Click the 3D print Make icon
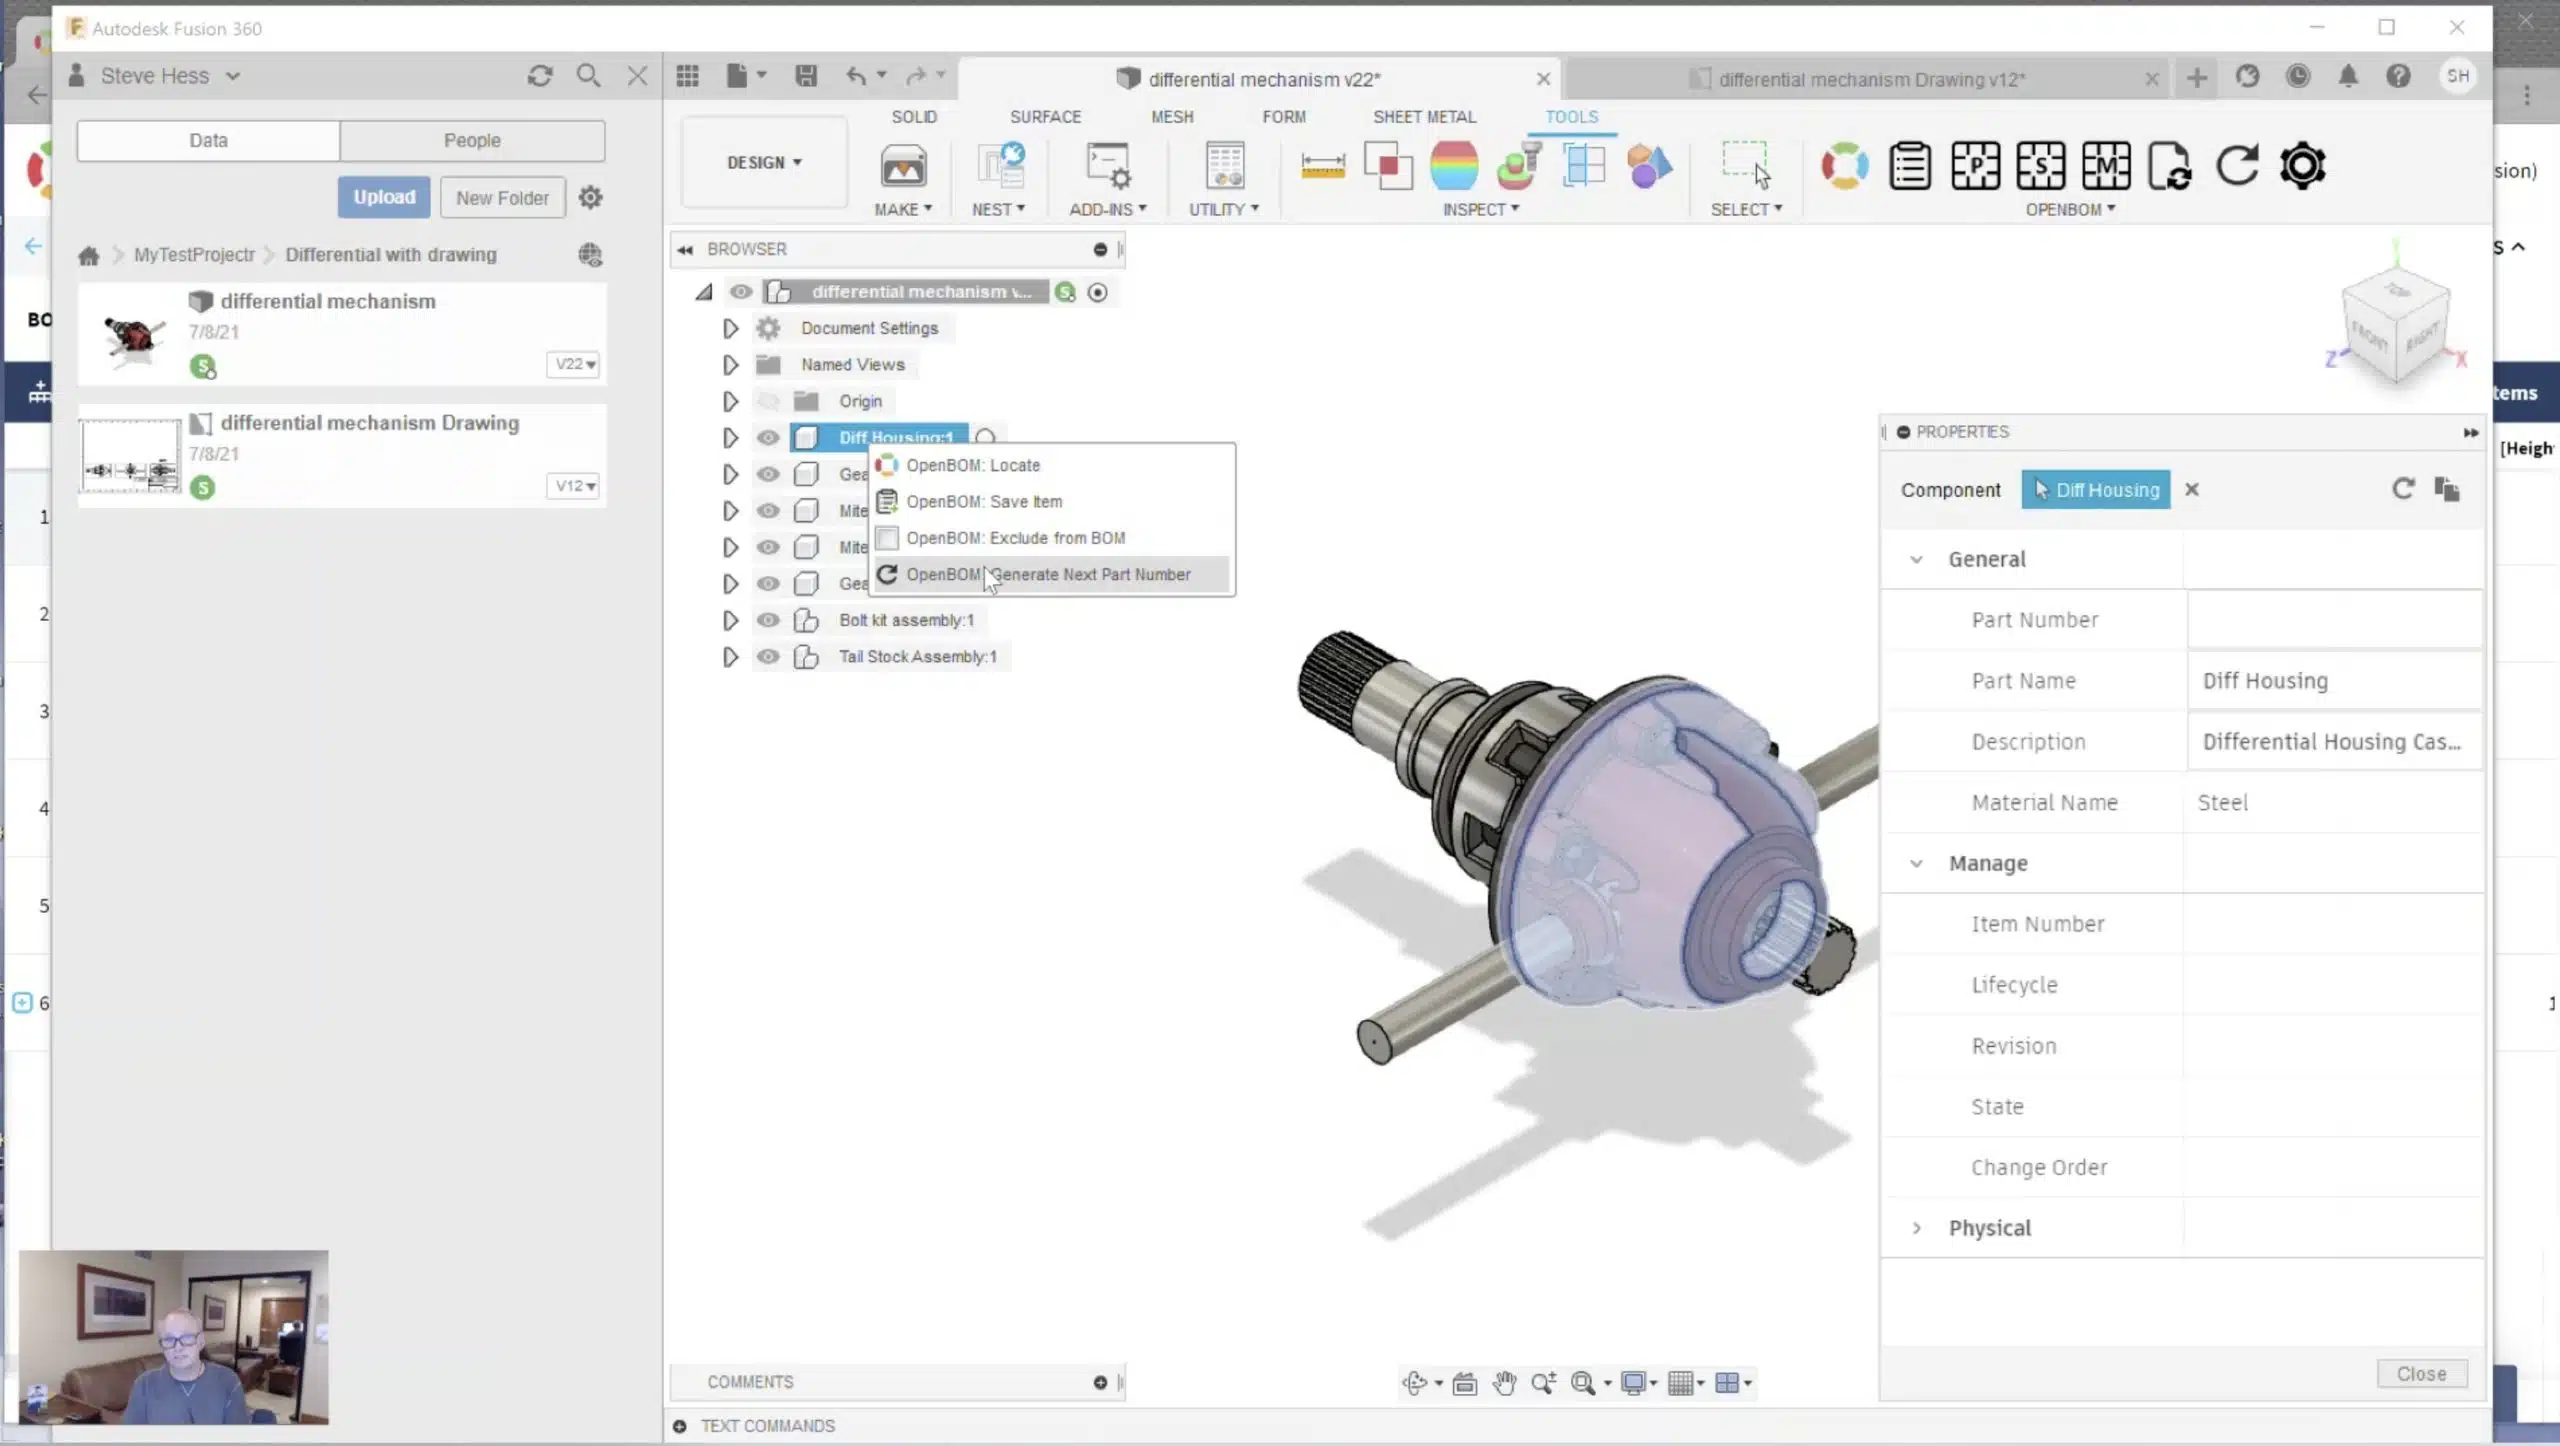2560x1446 pixels. point(903,166)
